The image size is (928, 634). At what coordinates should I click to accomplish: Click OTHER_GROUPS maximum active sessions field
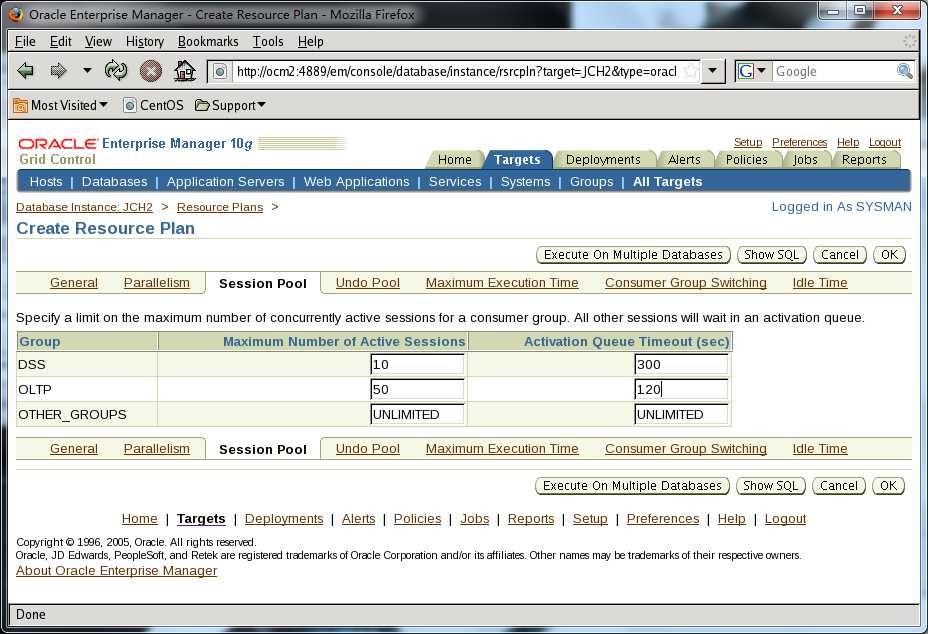(x=418, y=414)
